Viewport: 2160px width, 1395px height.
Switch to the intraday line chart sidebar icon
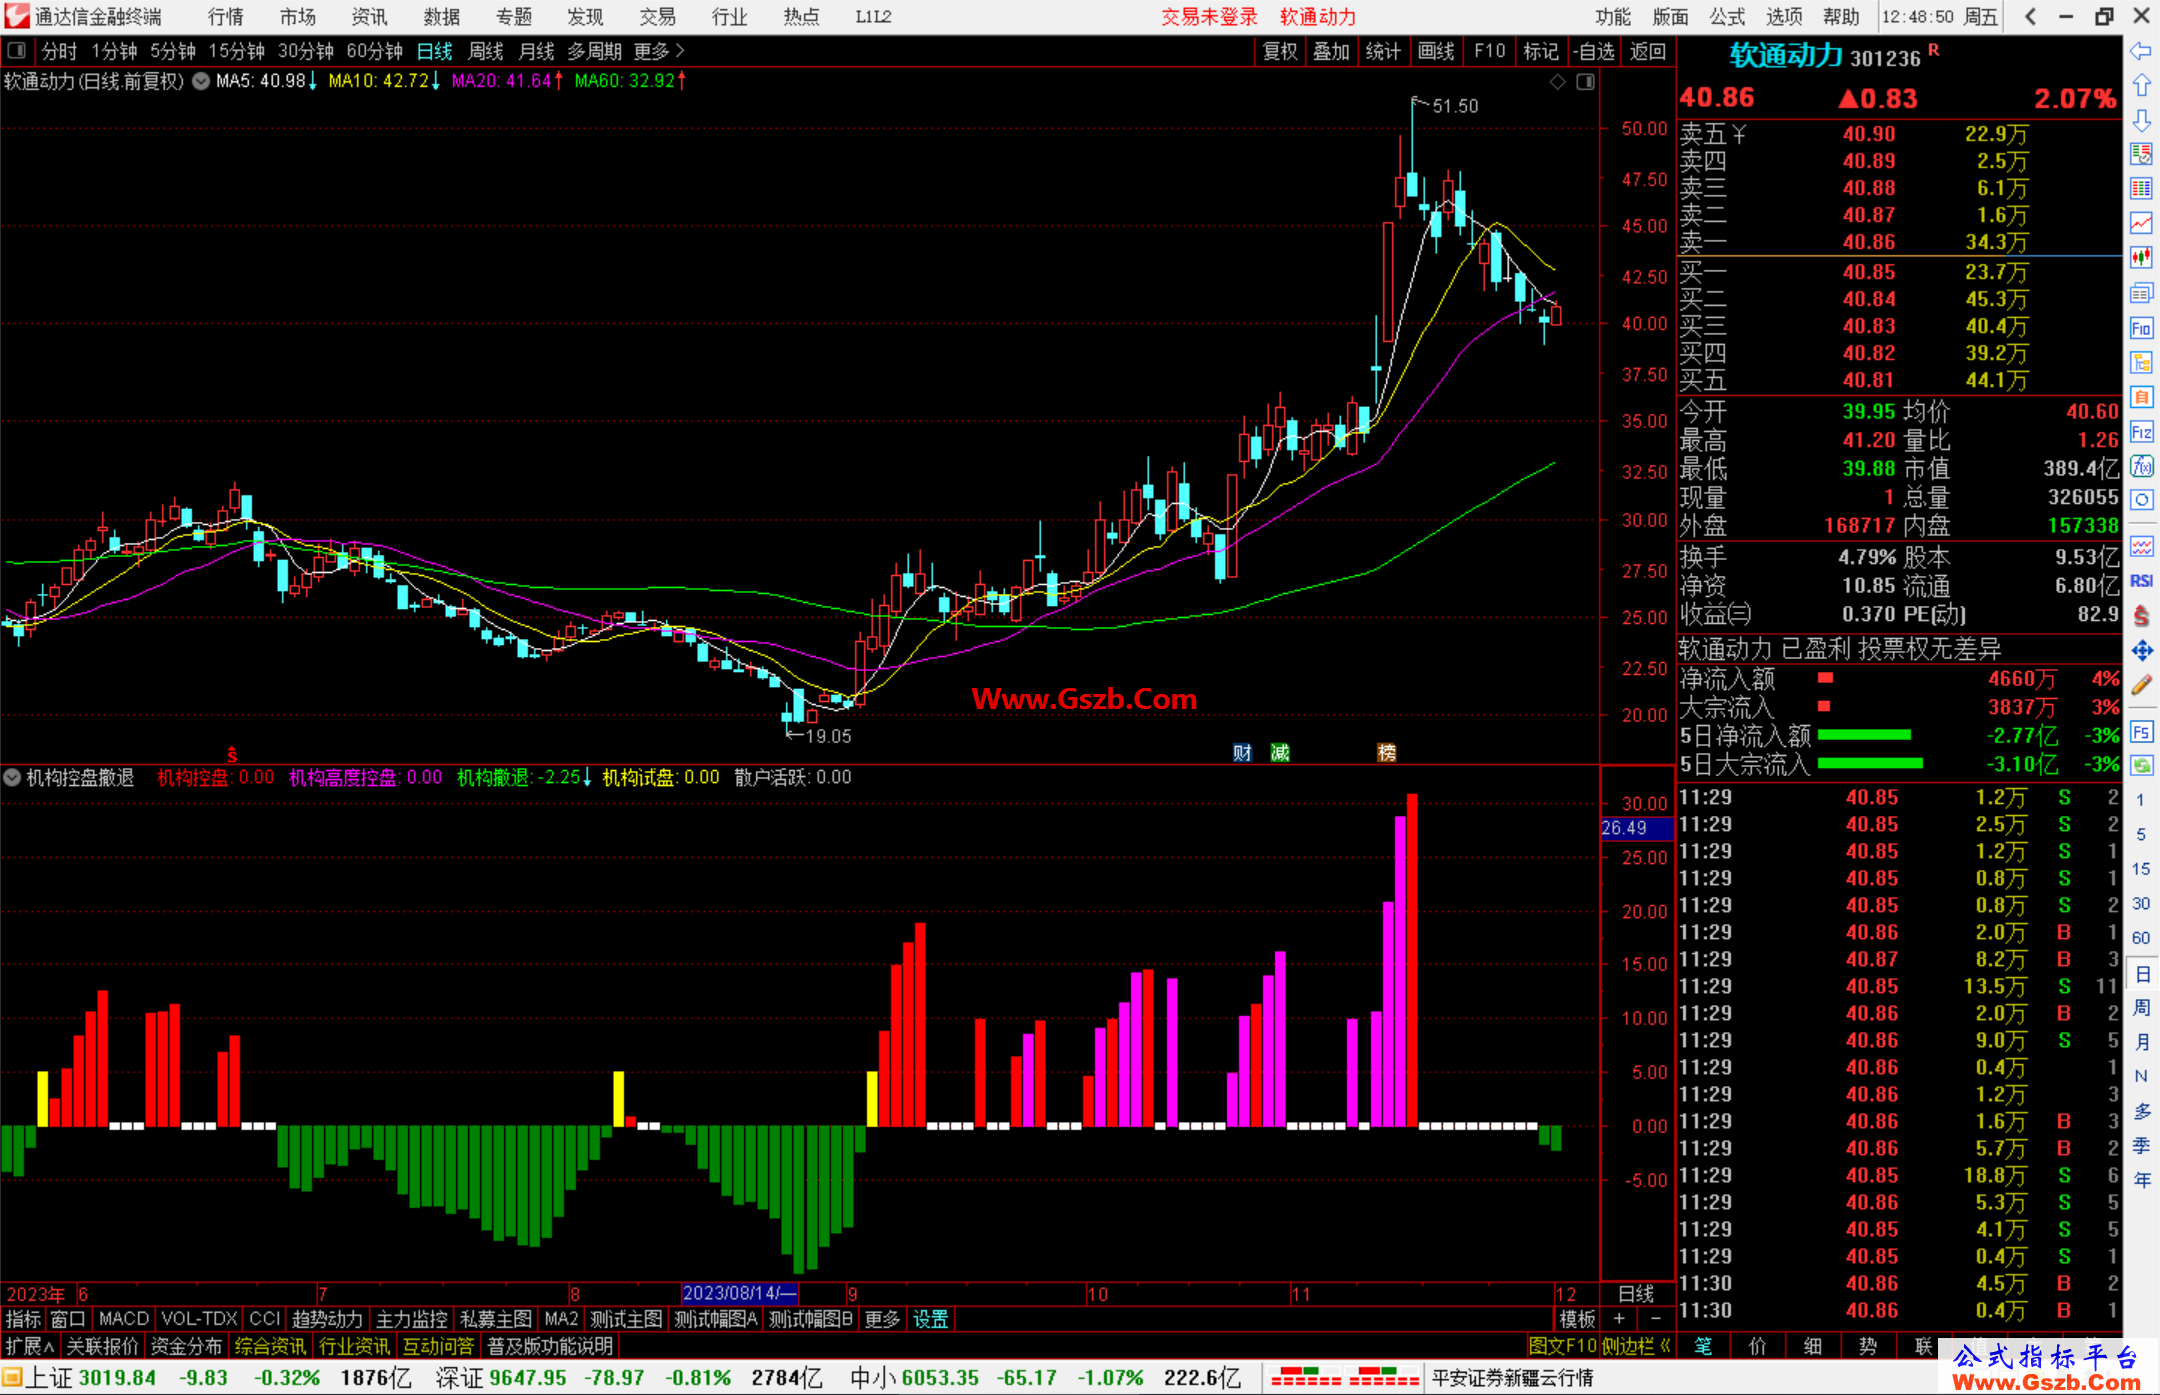click(x=2141, y=223)
